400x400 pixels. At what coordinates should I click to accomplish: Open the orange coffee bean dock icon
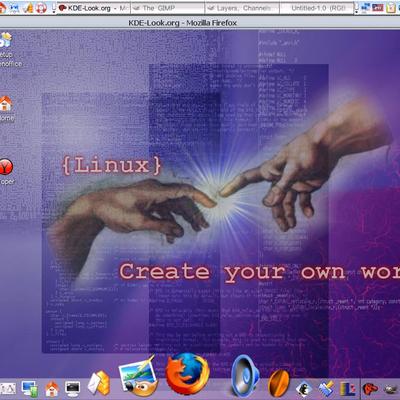pos(279,383)
